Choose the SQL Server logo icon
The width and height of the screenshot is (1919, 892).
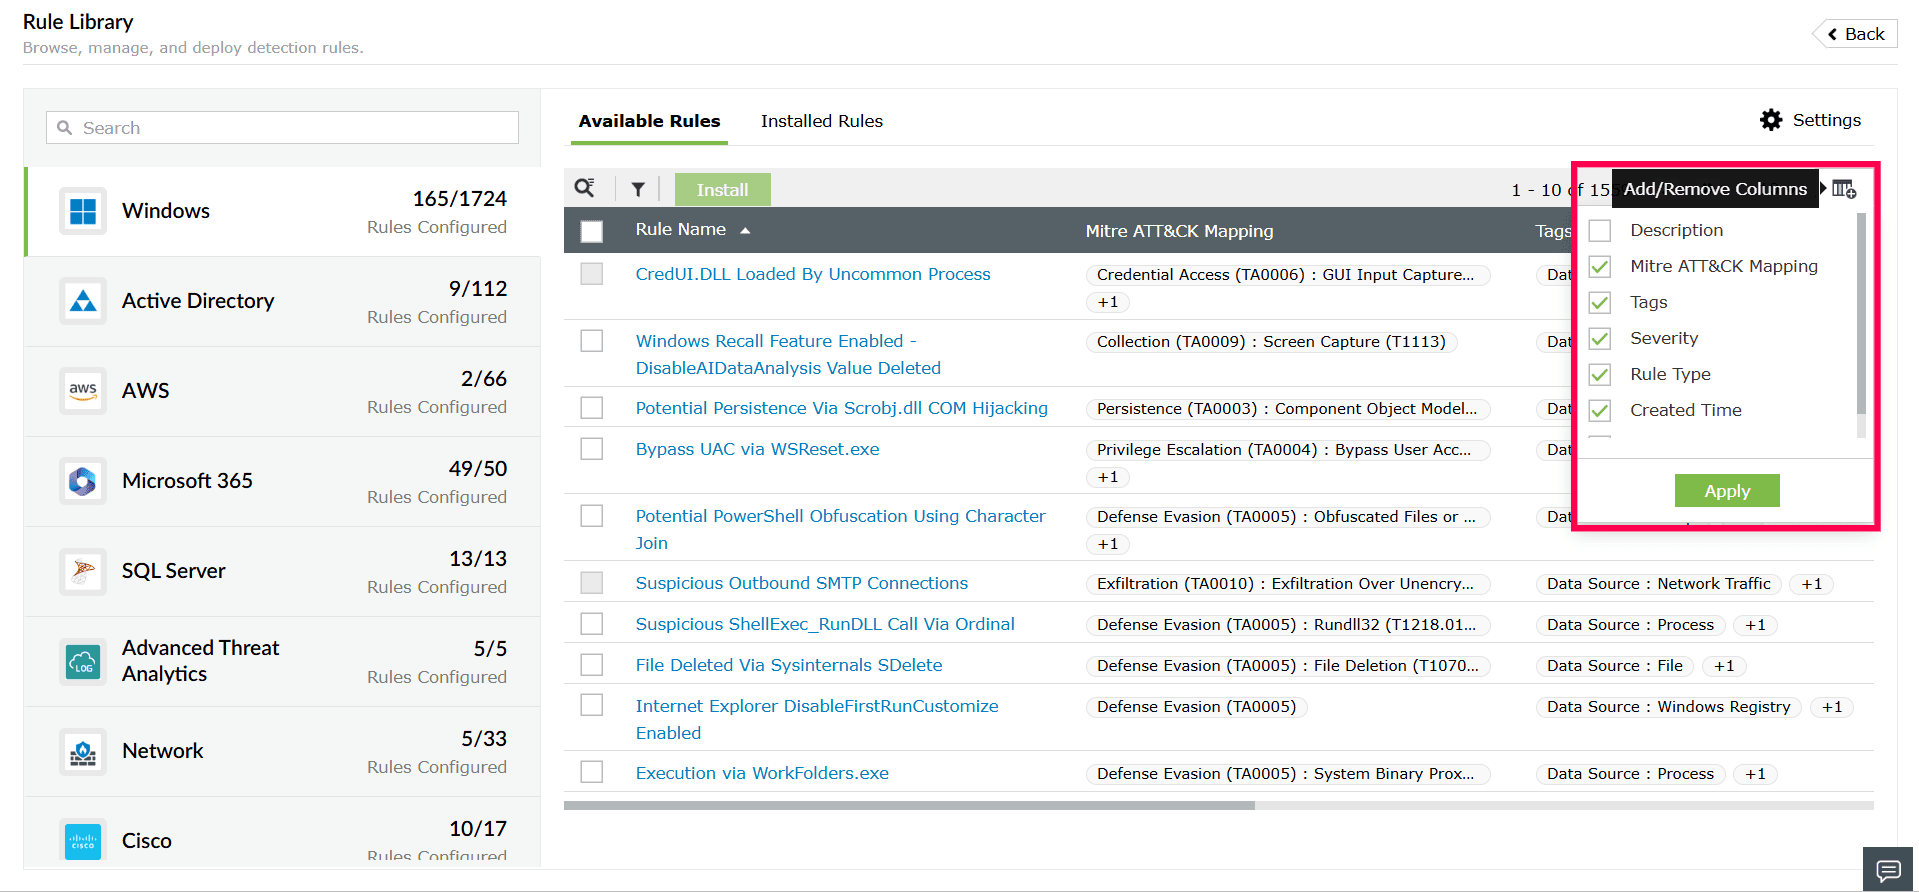83,571
